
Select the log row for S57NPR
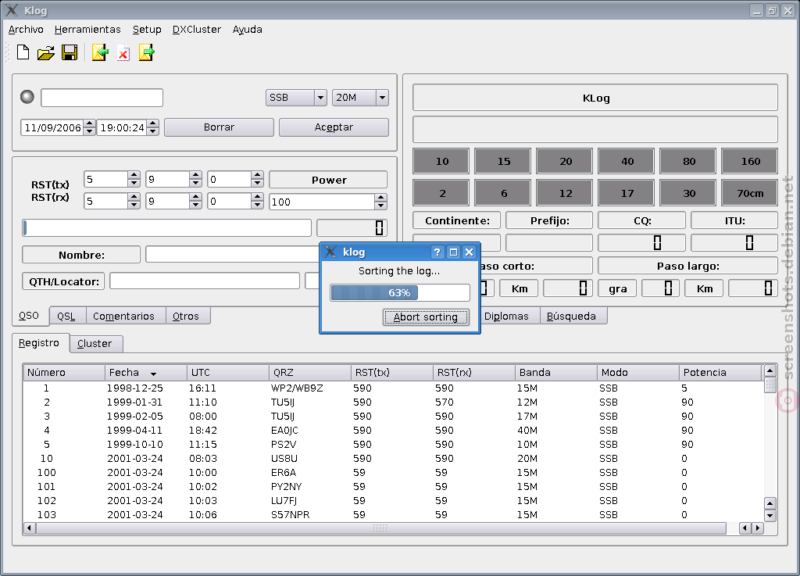click(x=393, y=515)
